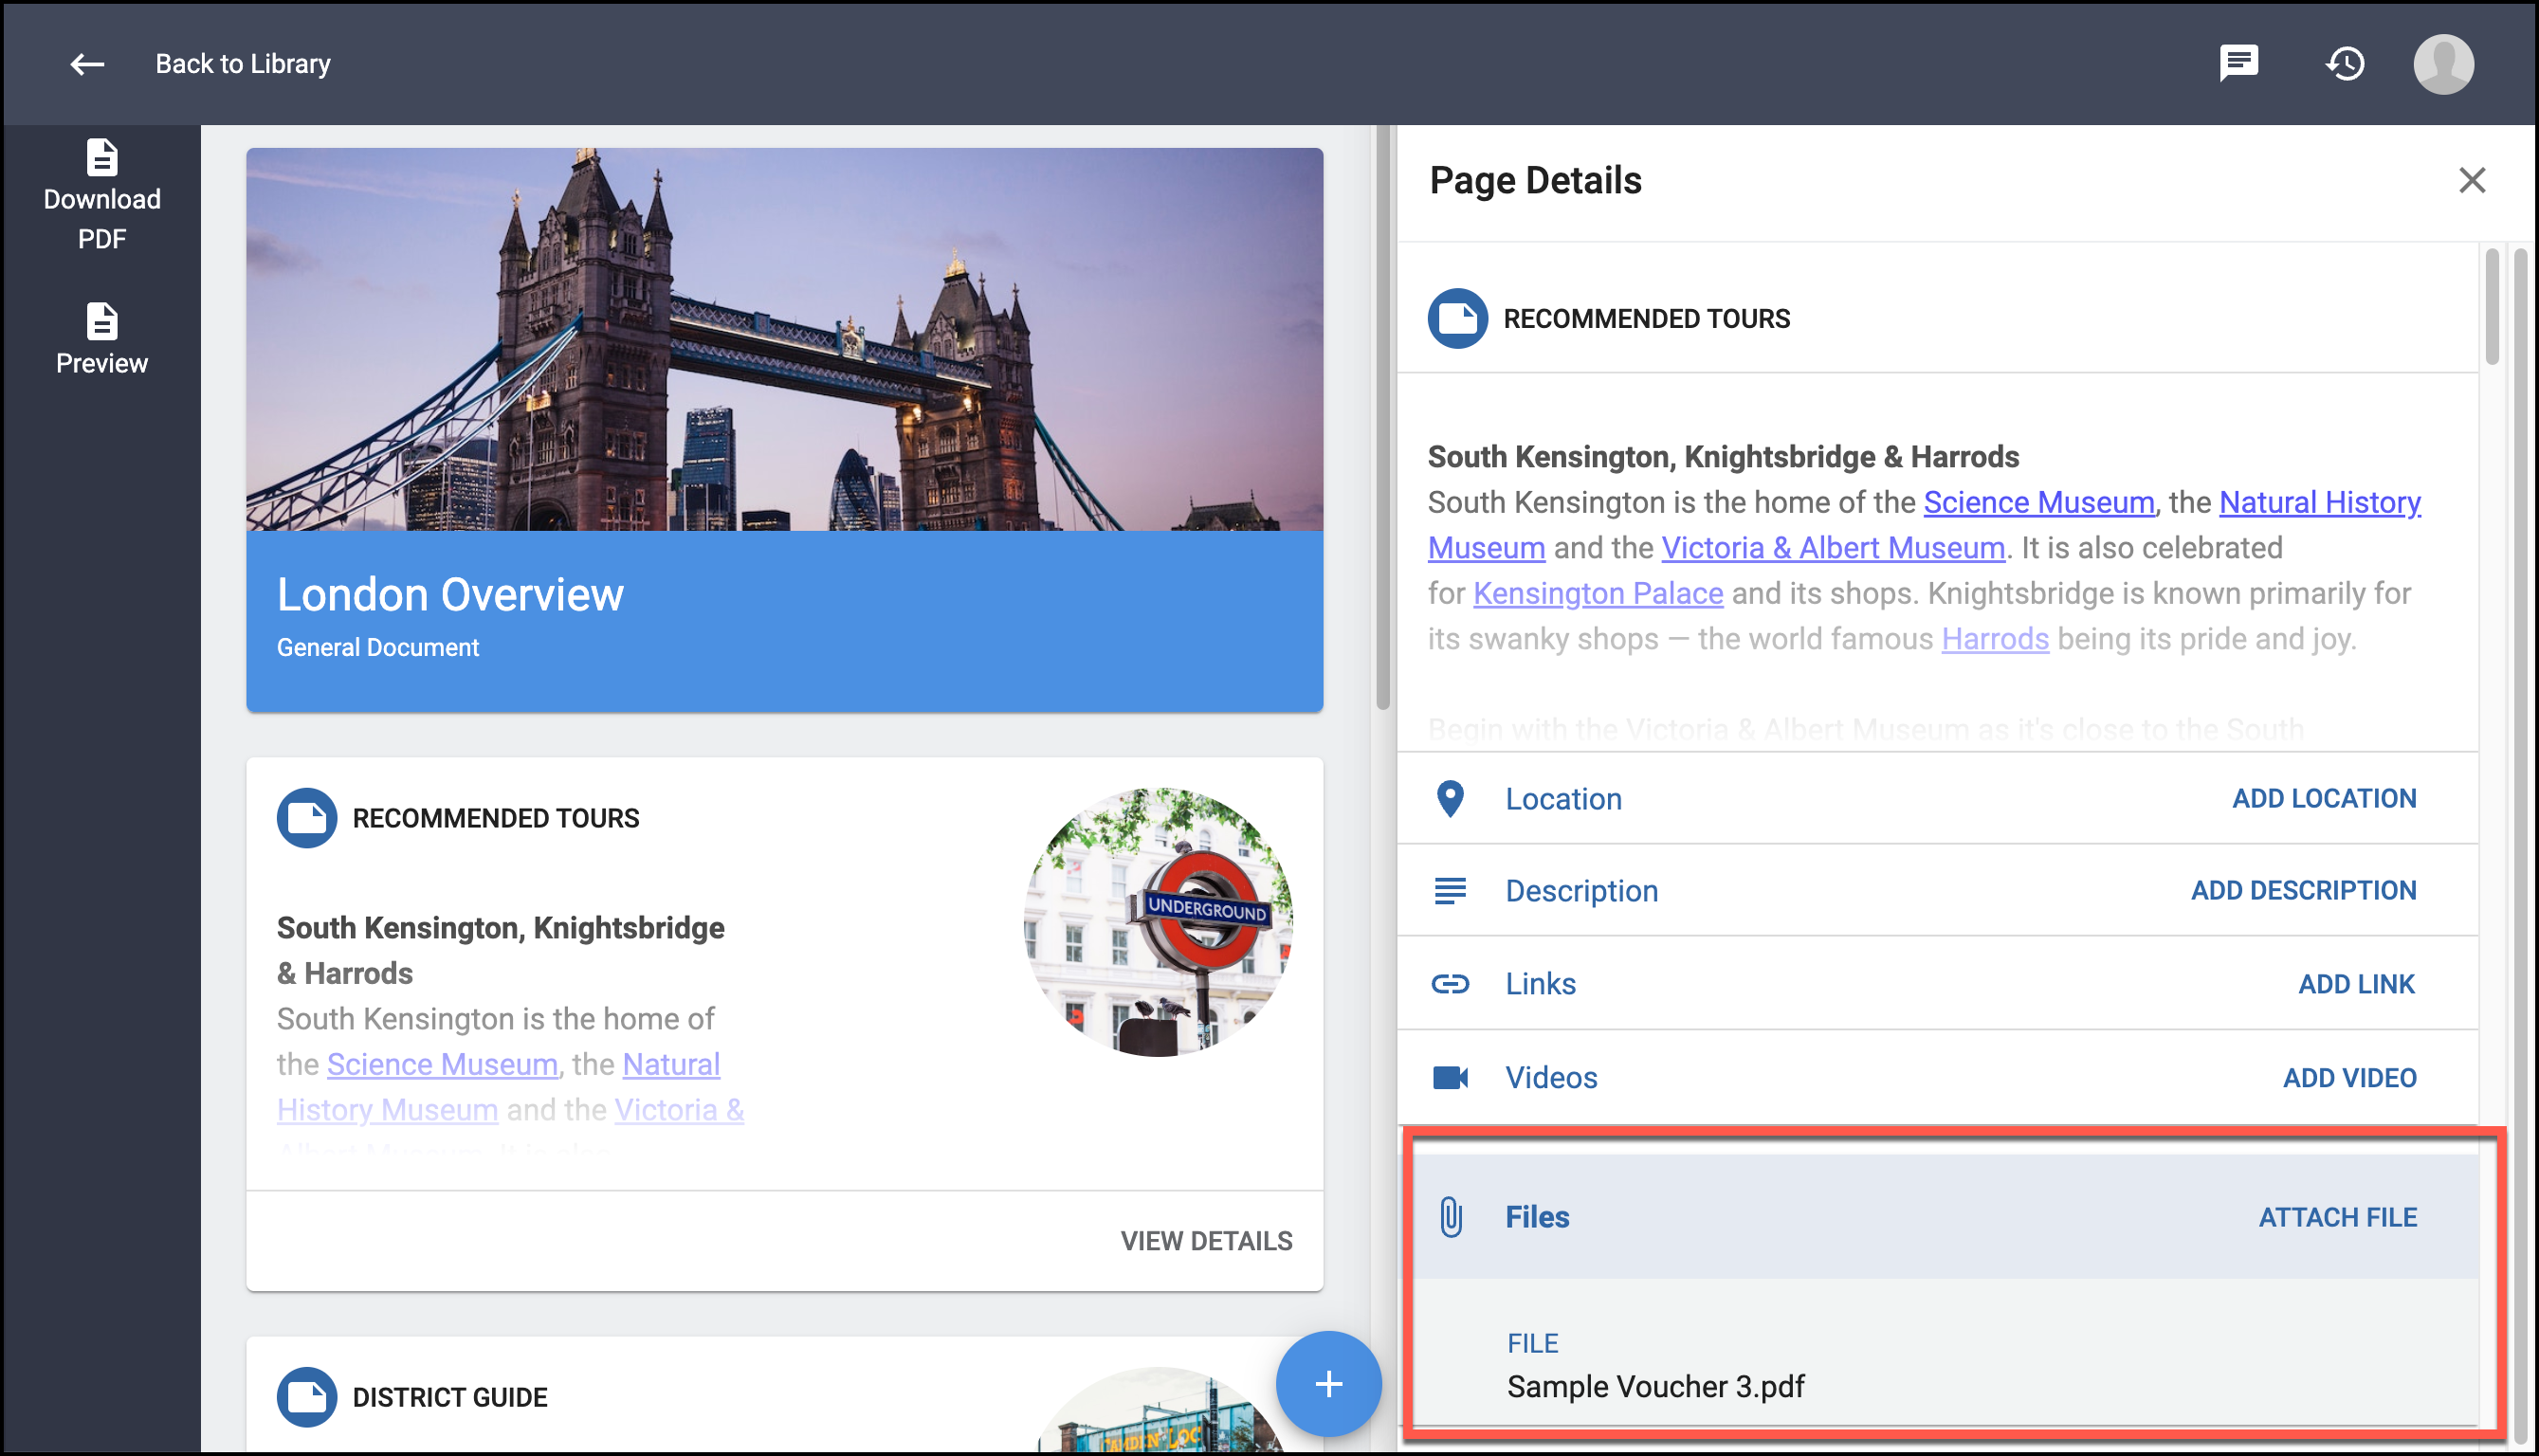
Task: Click the Tower Bridge cover image
Action: 784,340
